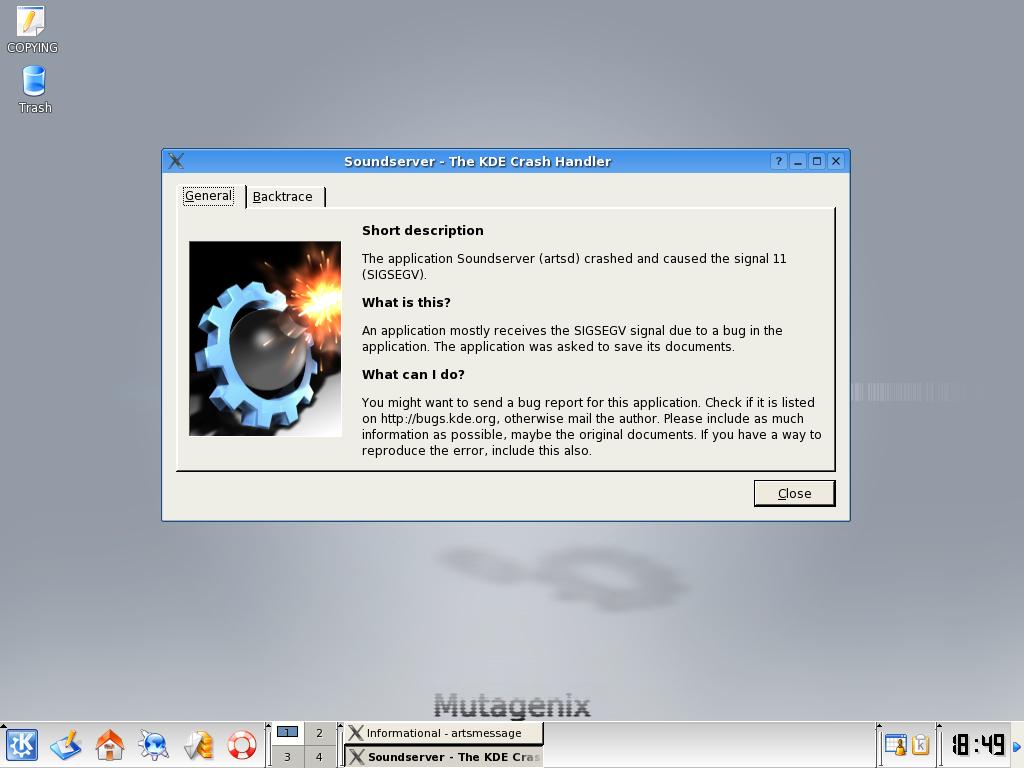The image size is (1024, 768).
Task: Open the Home folder icon in panel
Action: click(110, 744)
